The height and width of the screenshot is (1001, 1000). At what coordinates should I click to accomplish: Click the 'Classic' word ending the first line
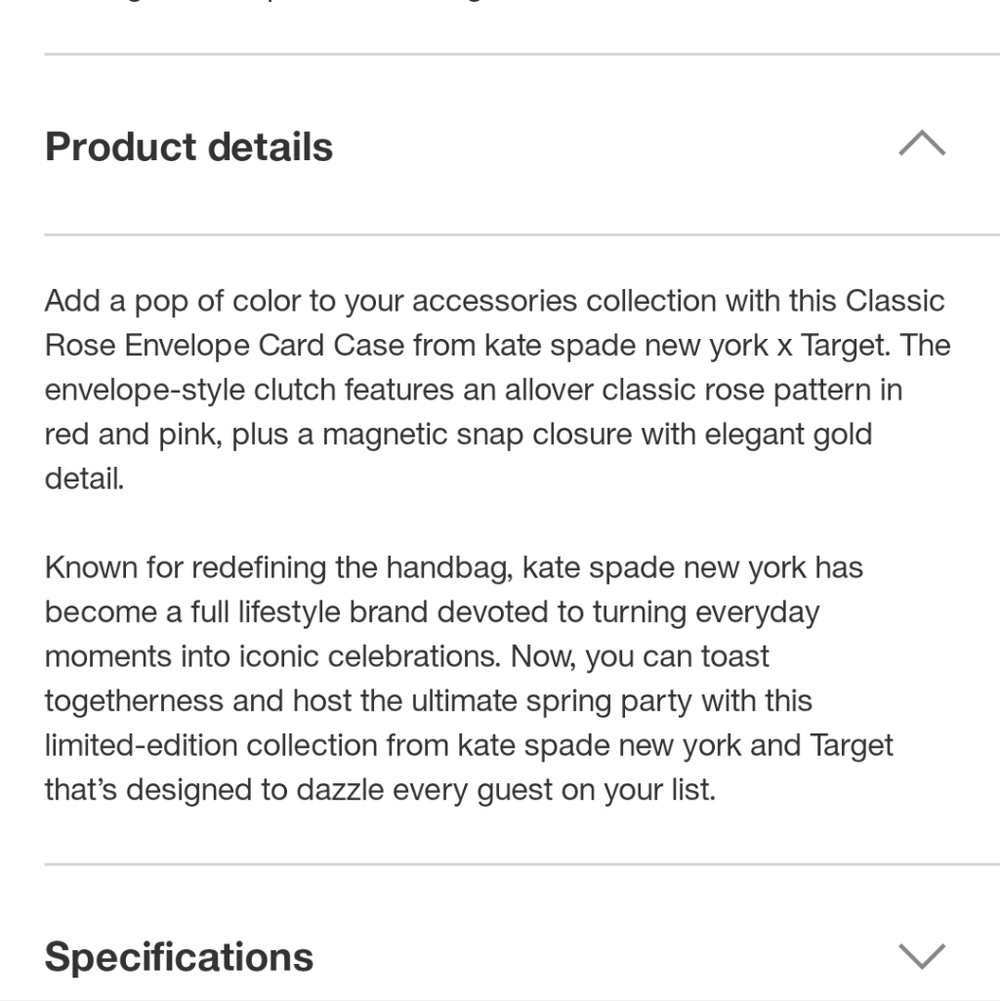tap(895, 301)
